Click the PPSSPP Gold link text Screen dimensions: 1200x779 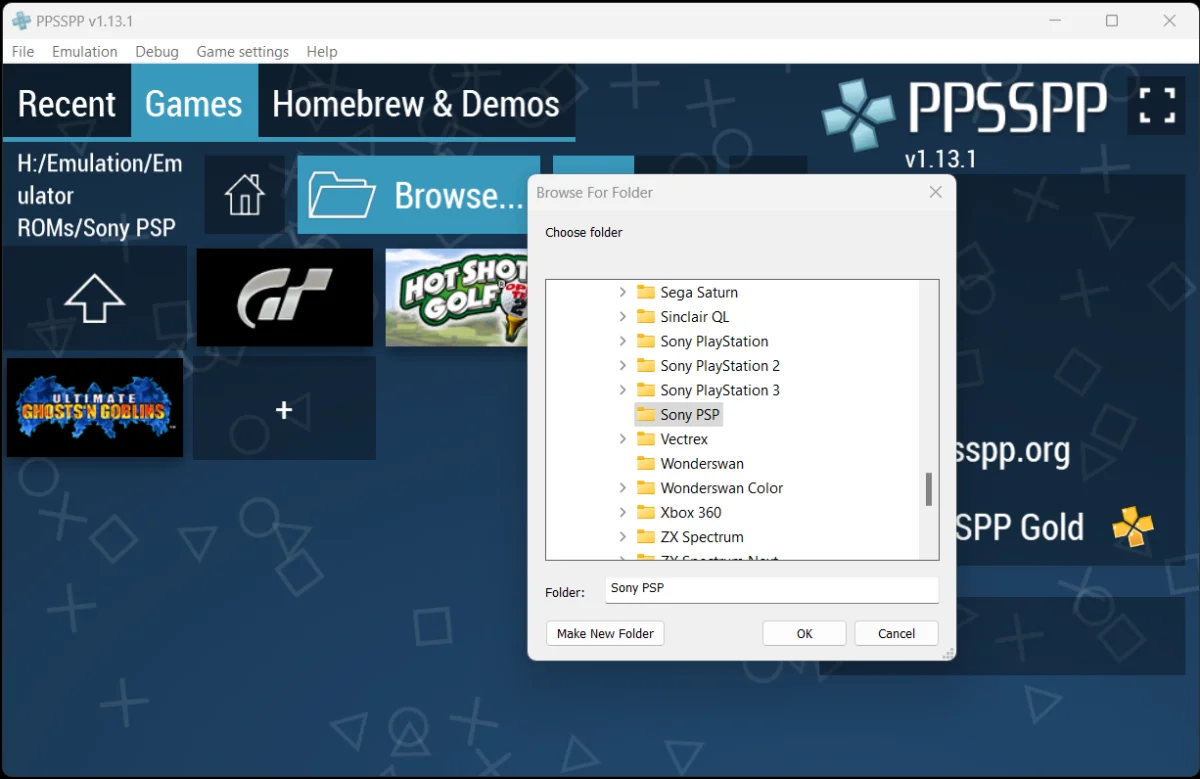pos(1019,527)
